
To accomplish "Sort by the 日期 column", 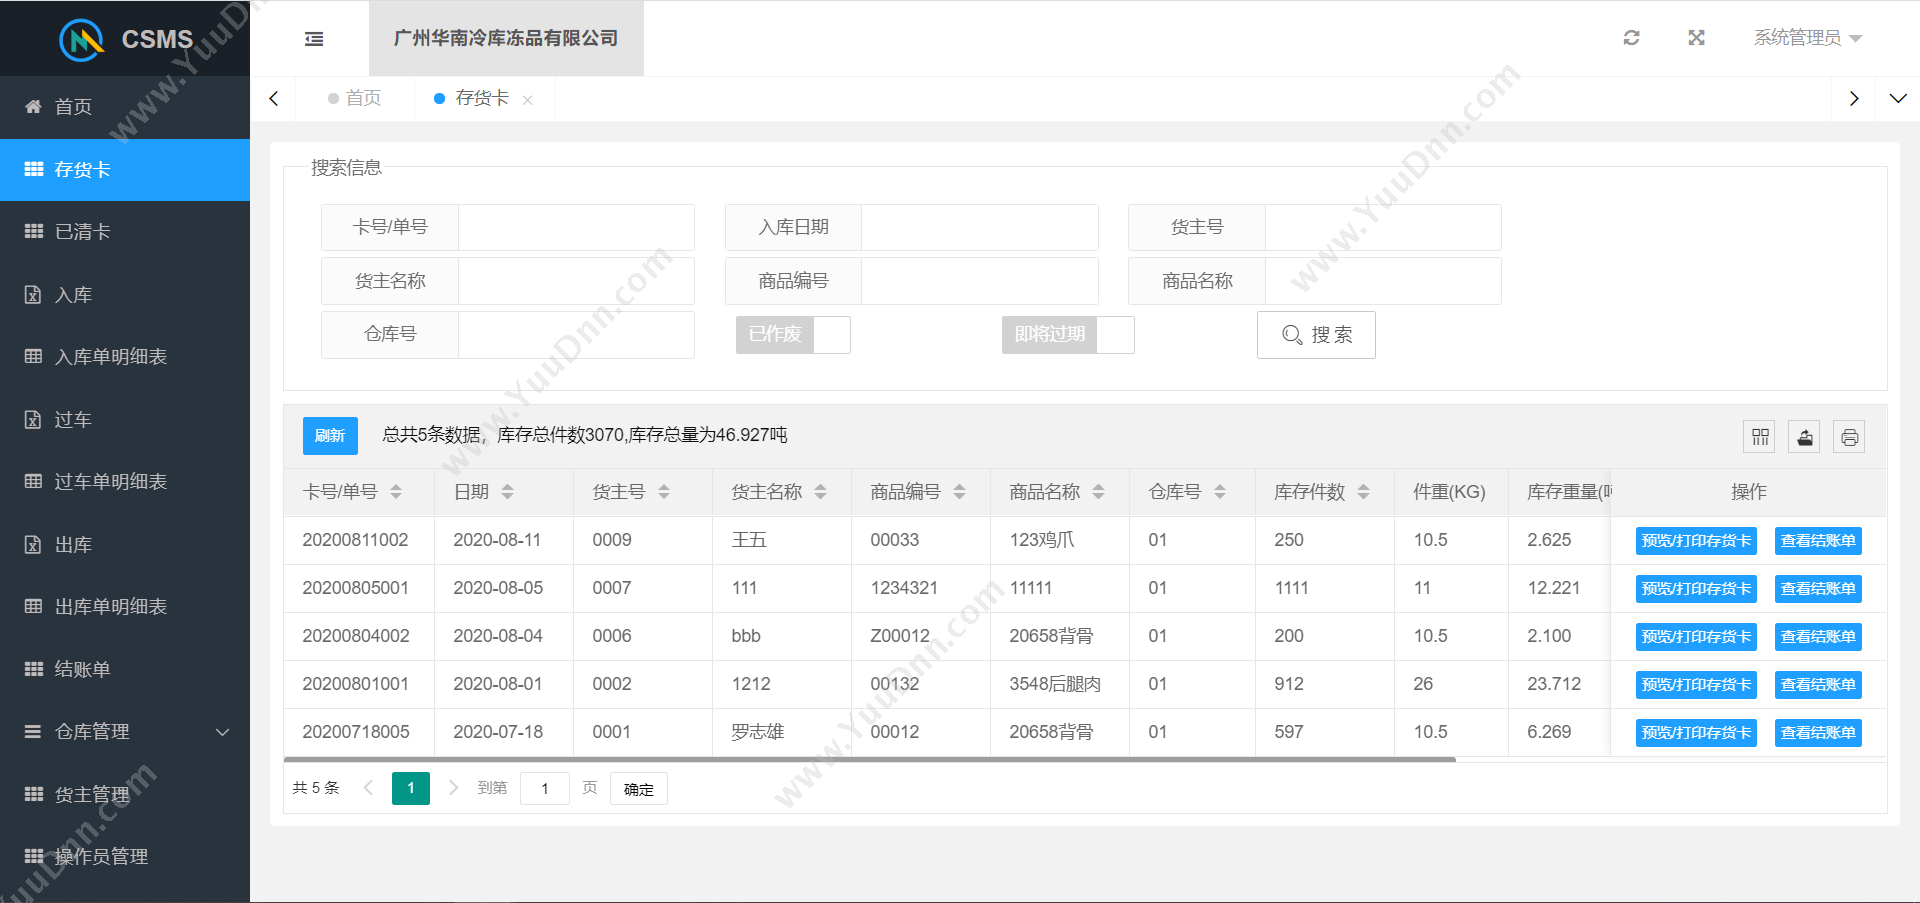I will coord(507,492).
